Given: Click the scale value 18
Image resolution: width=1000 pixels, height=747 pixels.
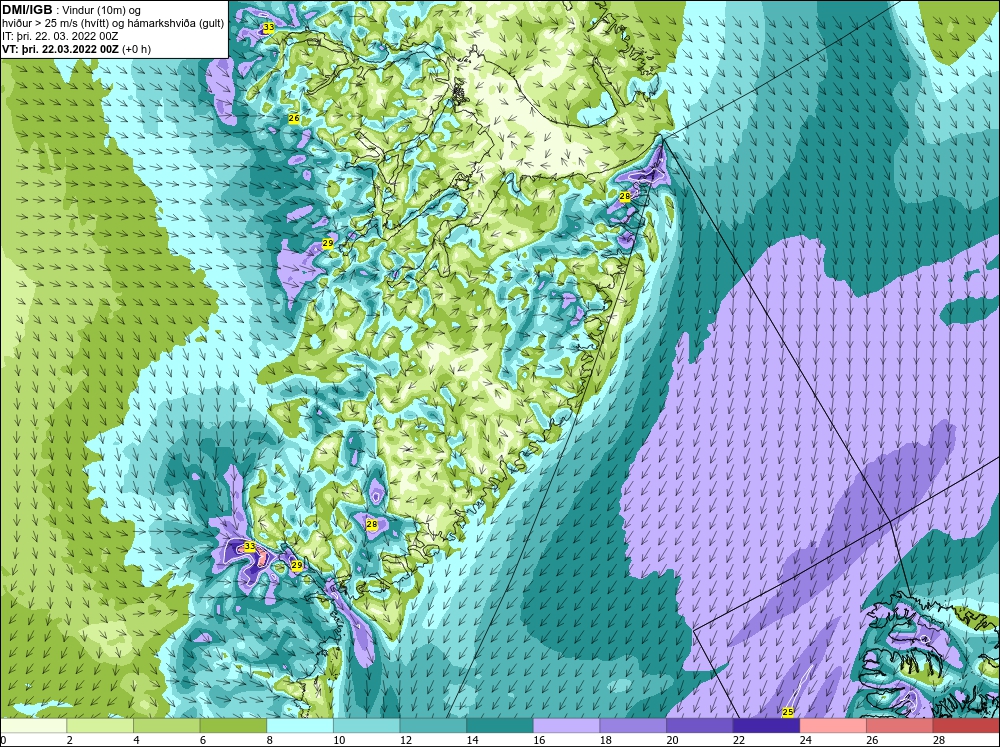Looking at the screenshot, I should 605,740.
